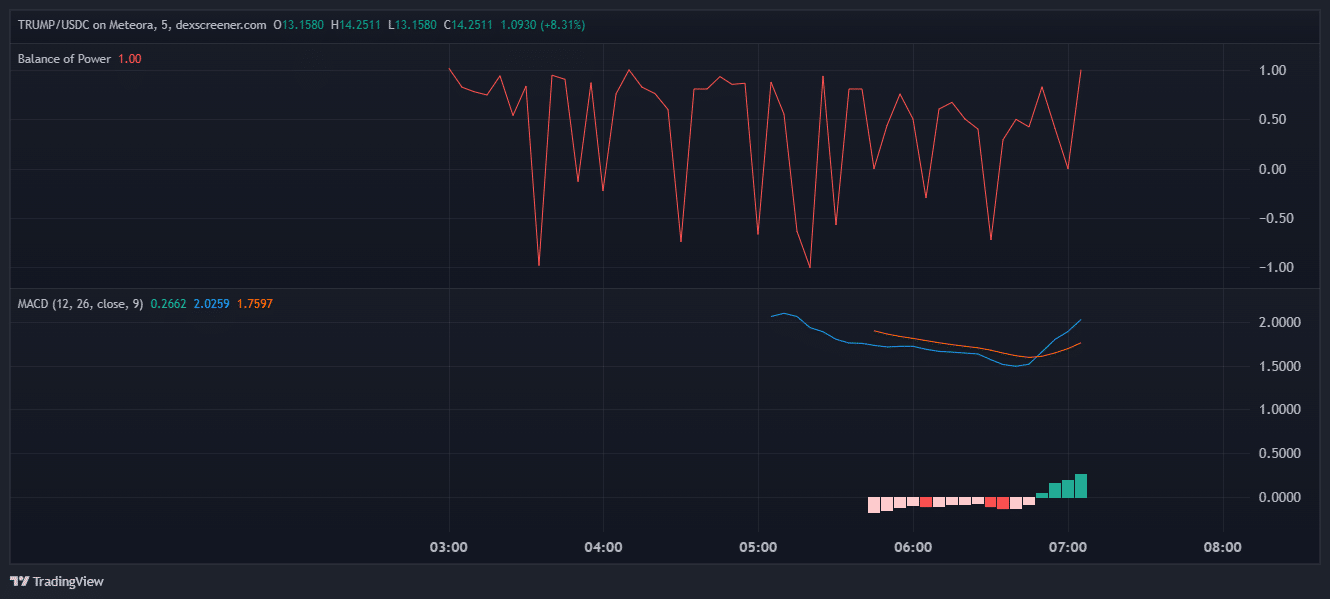Click the orange signal line value 1.7597
Screen dimensions: 1330x599
pos(254,303)
